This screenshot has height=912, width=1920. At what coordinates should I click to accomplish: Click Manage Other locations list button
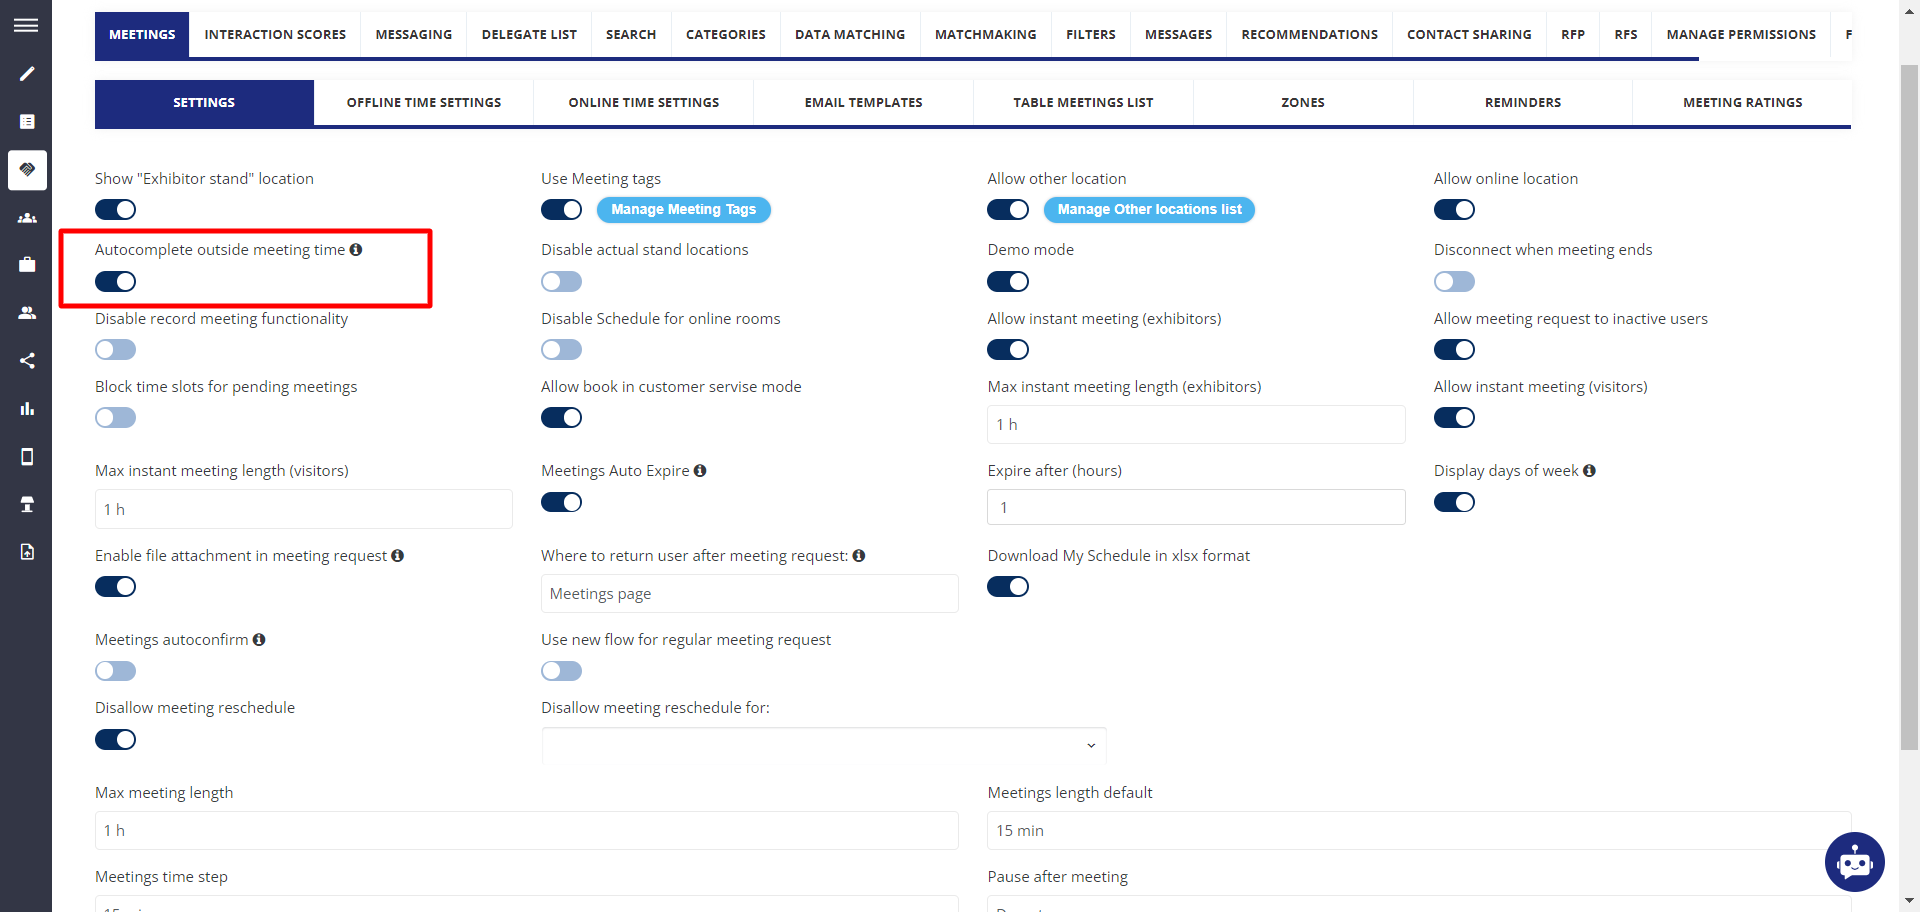tap(1149, 210)
